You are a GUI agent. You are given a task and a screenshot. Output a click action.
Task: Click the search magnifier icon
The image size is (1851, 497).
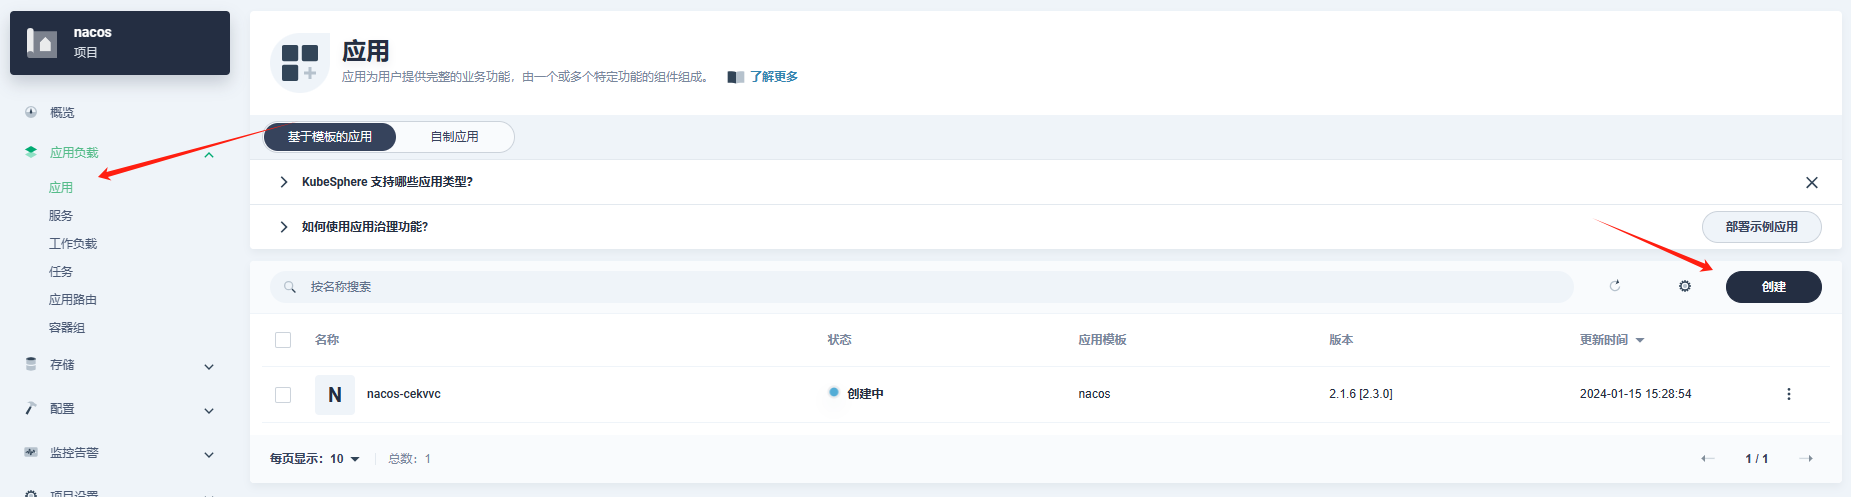click(290, 287)
